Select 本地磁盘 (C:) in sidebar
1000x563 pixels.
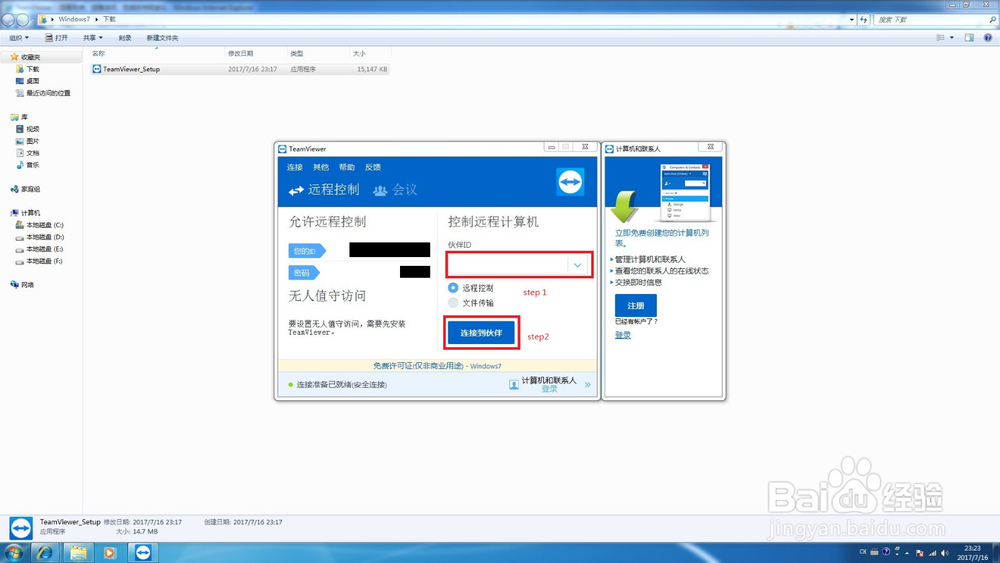40,225
